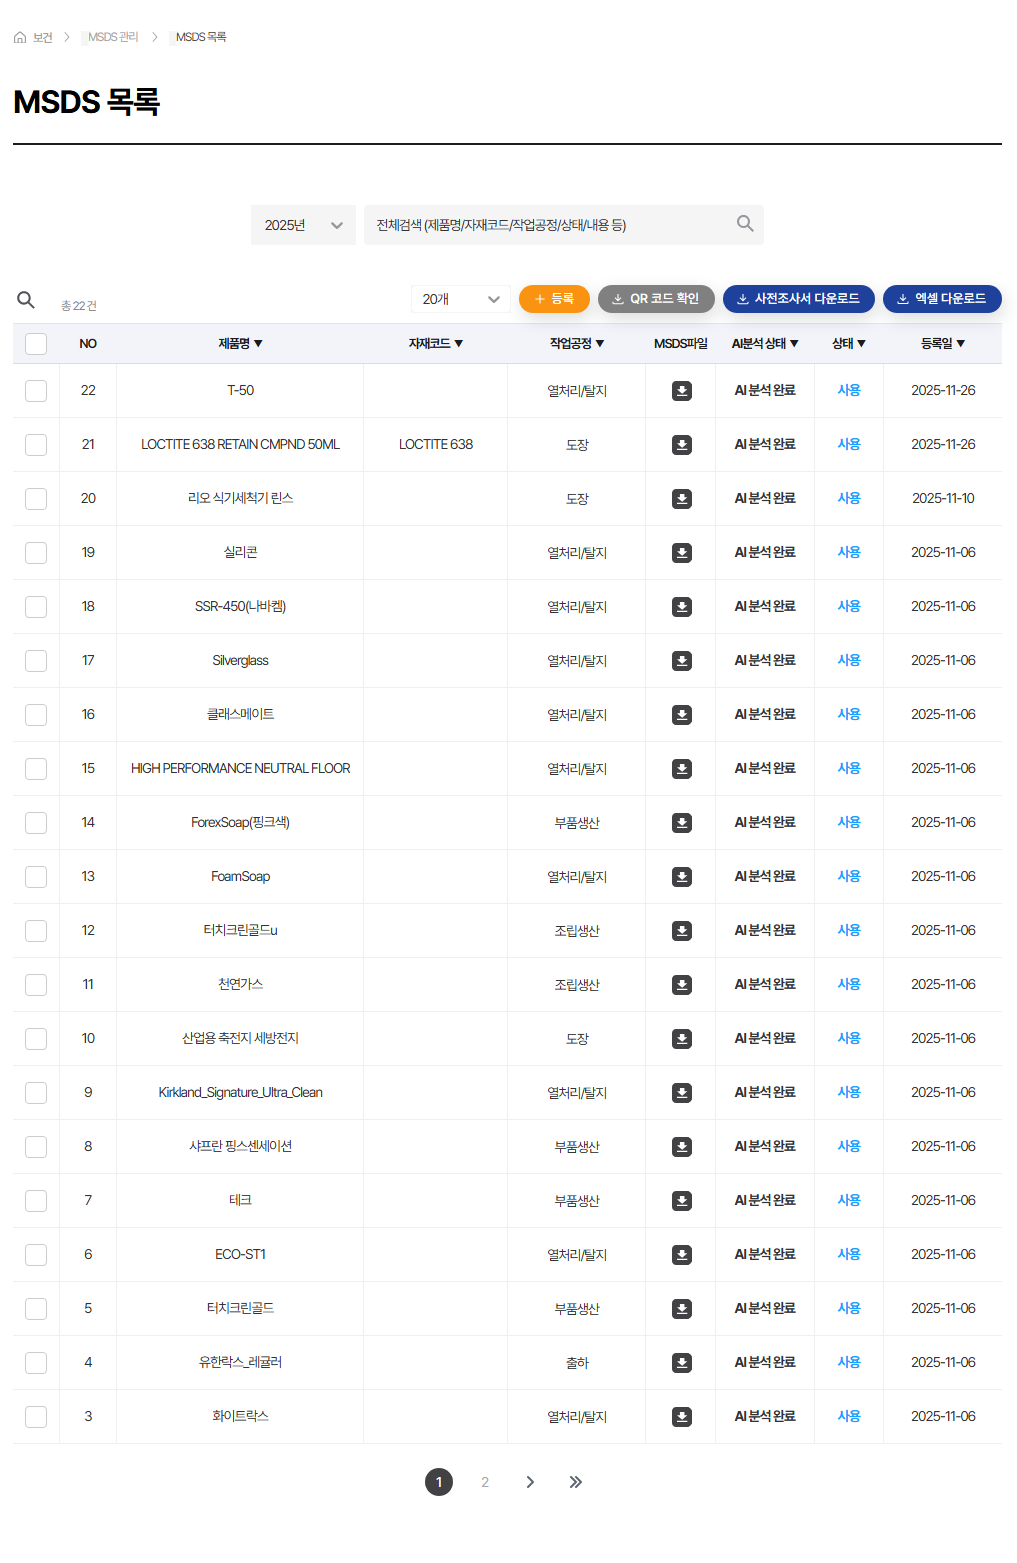Download MSDS file for Silverglass
Viewport: 1017px width, 1563px height.
[681, 661]
